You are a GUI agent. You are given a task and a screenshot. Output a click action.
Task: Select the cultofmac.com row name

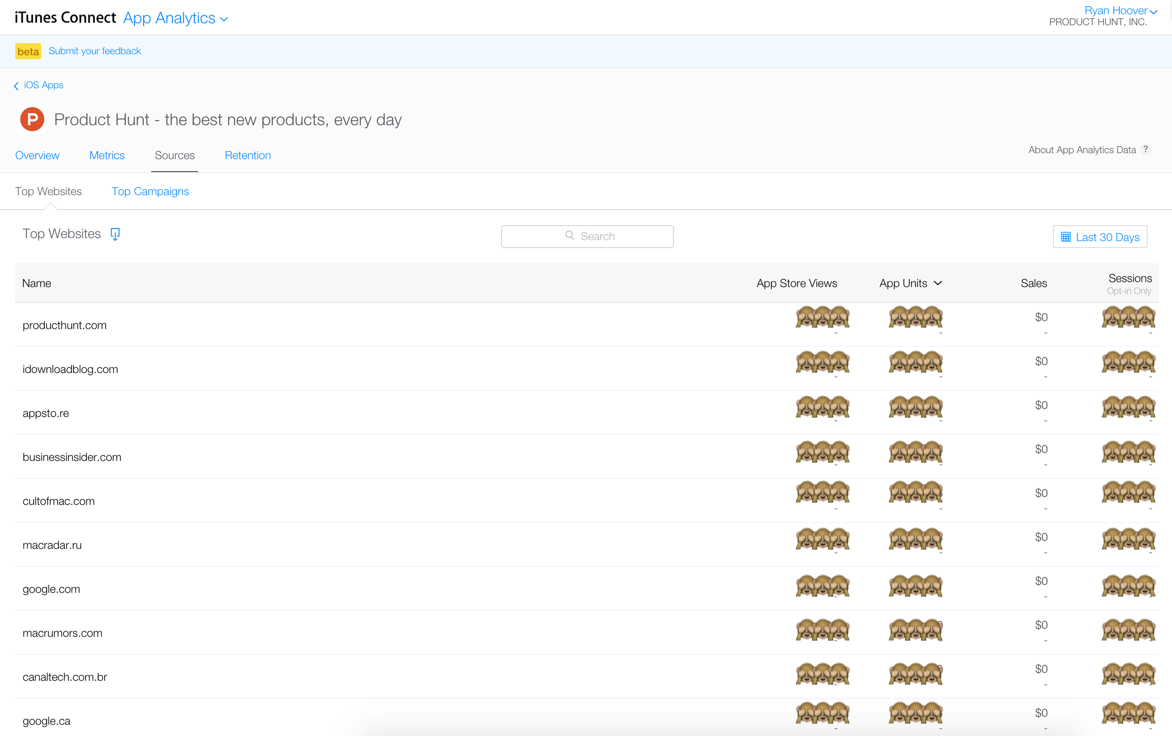pyautogui.click(x=58, y=501)
